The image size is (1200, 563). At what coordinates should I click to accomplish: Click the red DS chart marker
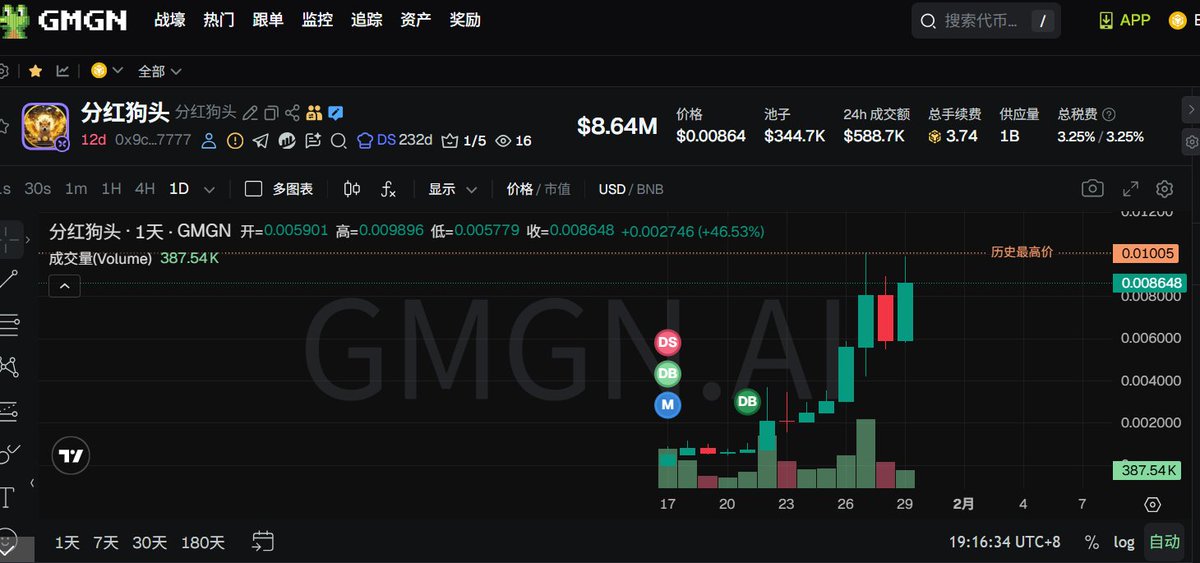668,342
